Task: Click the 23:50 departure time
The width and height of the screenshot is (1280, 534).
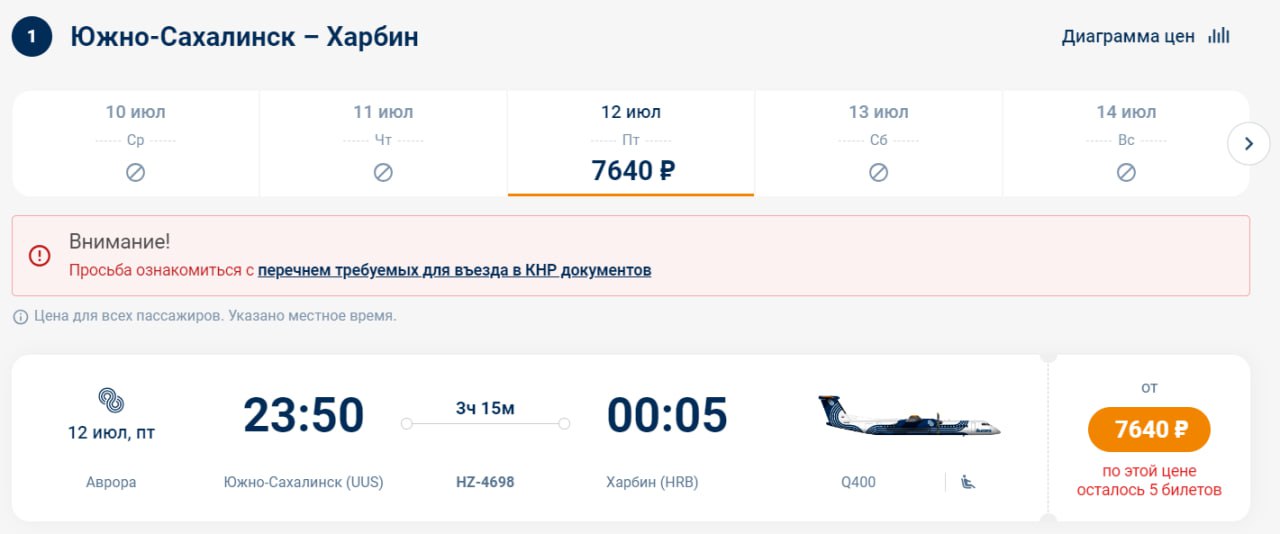Action: click(303, 415)
